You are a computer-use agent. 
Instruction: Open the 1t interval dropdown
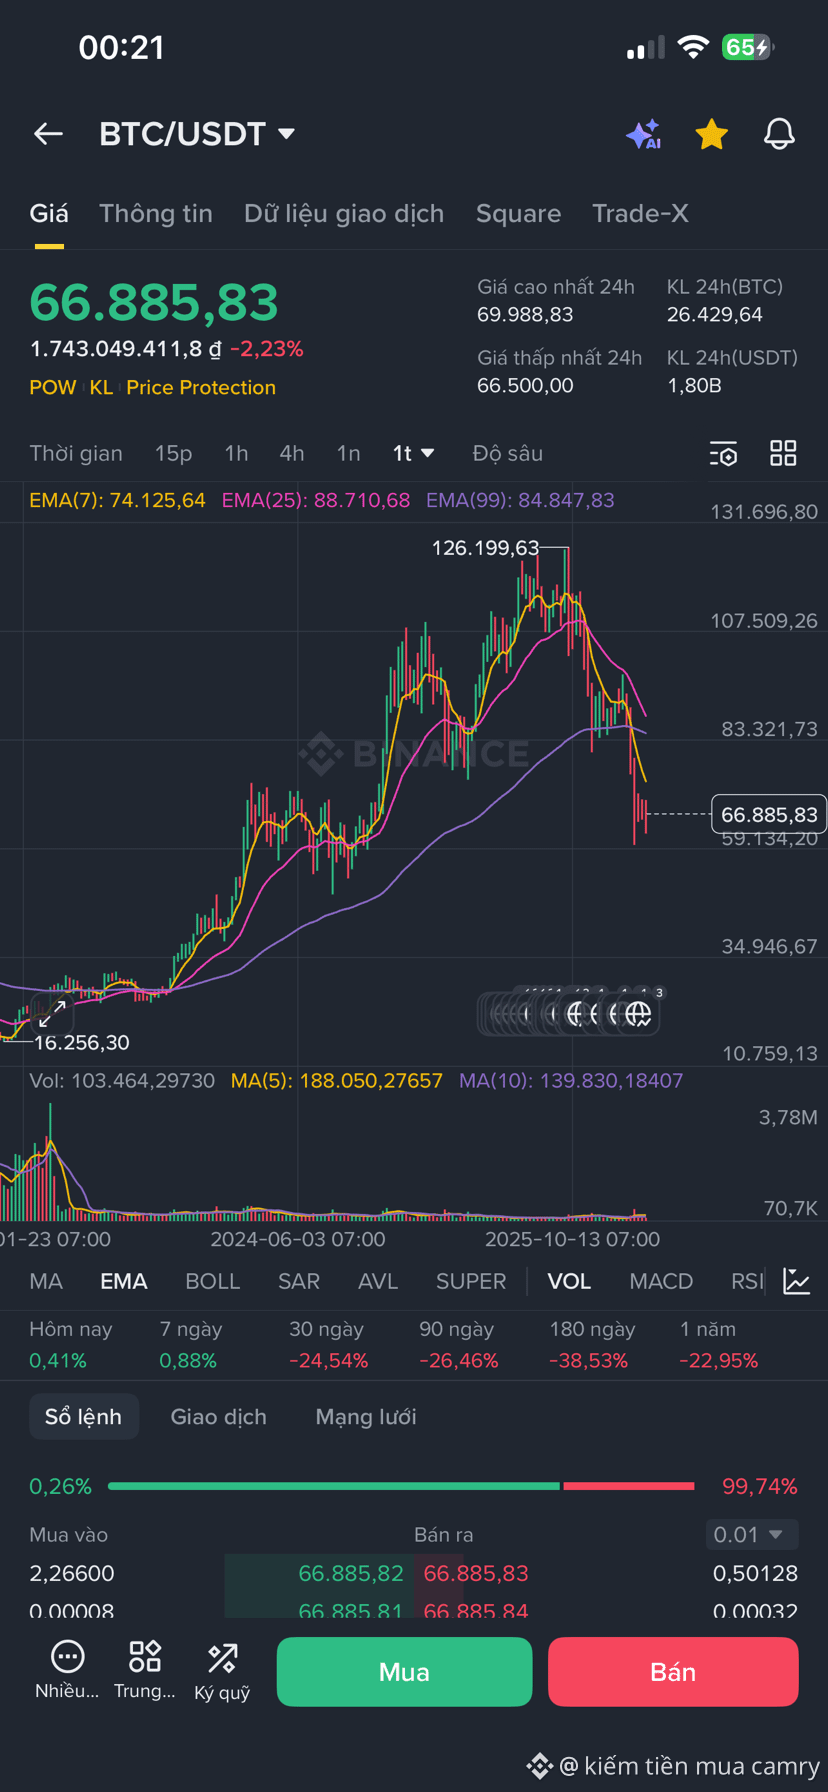pyautogui.click(x=413, y=453)
